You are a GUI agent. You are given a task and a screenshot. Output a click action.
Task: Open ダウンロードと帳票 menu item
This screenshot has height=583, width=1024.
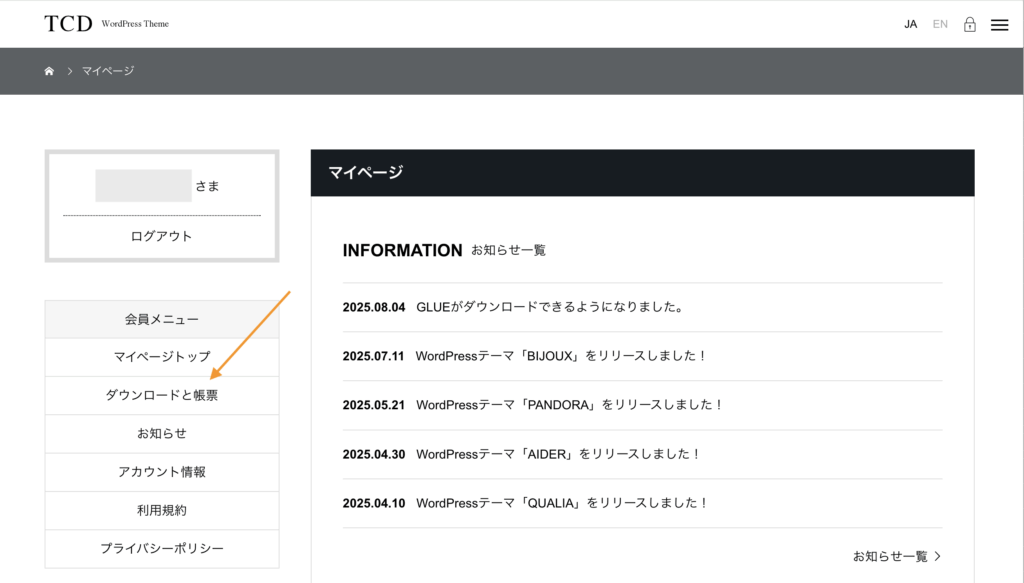pos(162,396)
